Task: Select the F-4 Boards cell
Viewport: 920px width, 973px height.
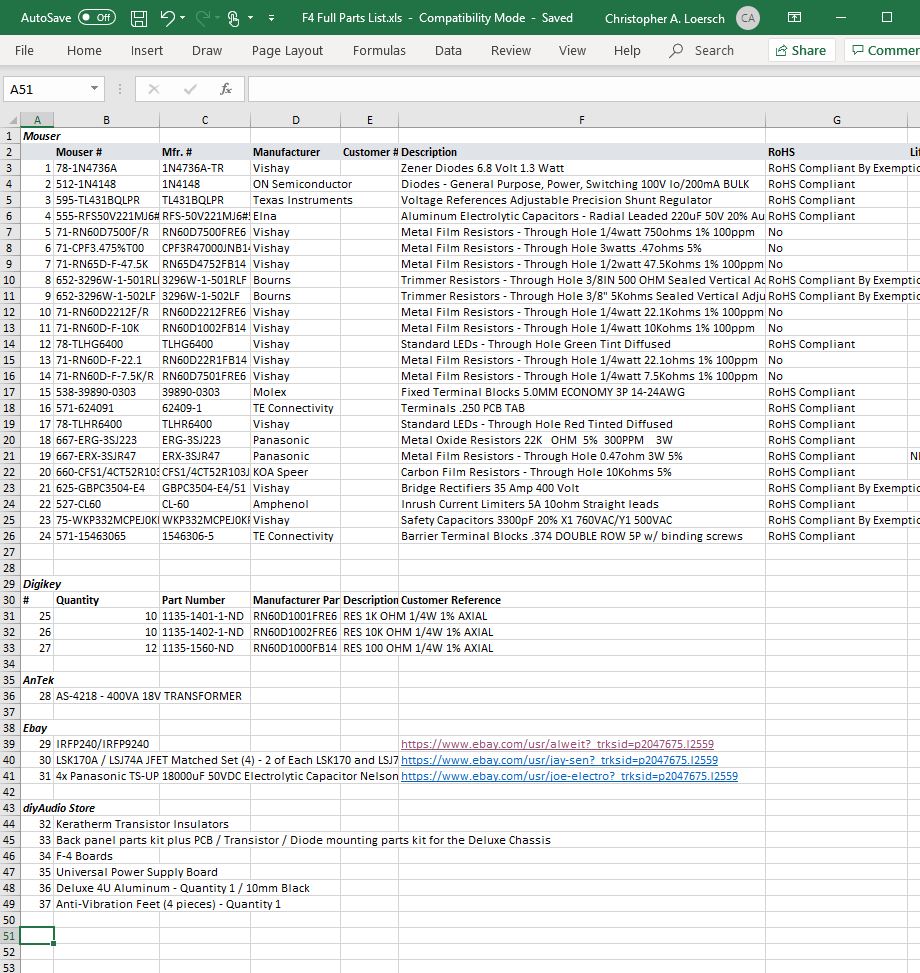Action: coord(107,856)
